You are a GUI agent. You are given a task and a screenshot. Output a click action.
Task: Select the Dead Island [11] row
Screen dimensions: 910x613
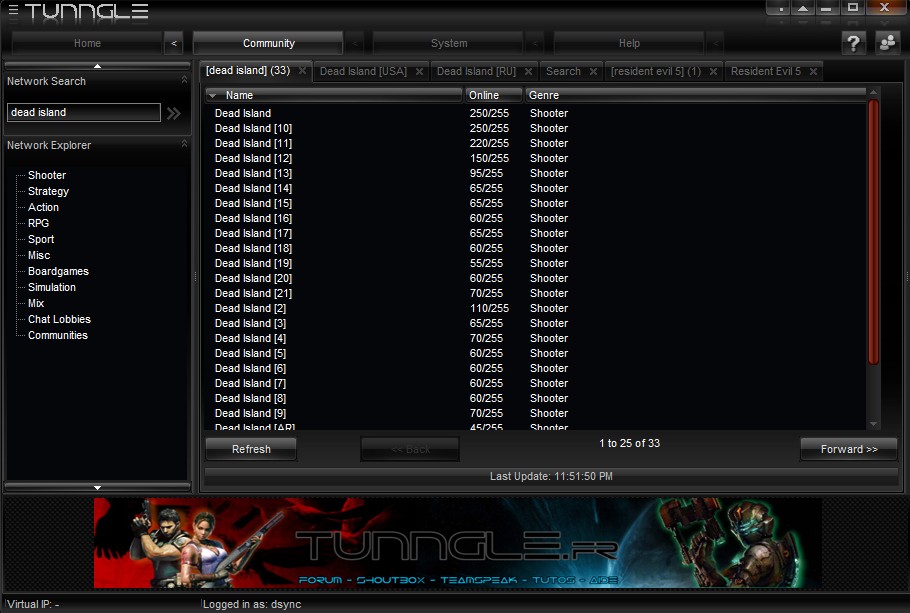point(535,143)
